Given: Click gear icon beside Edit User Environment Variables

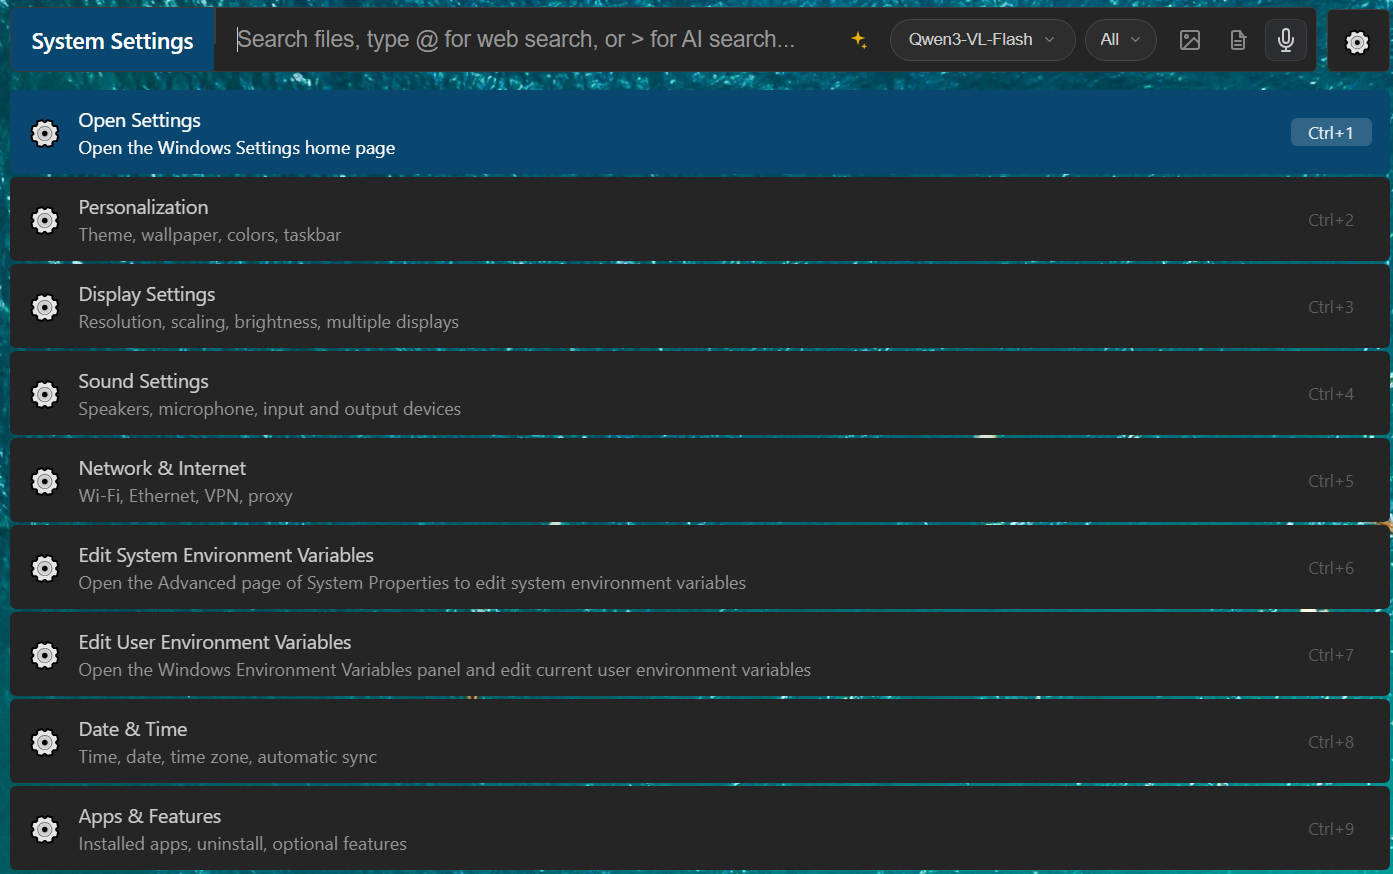Looking at the screenshot, I should [x=45, y=655].
